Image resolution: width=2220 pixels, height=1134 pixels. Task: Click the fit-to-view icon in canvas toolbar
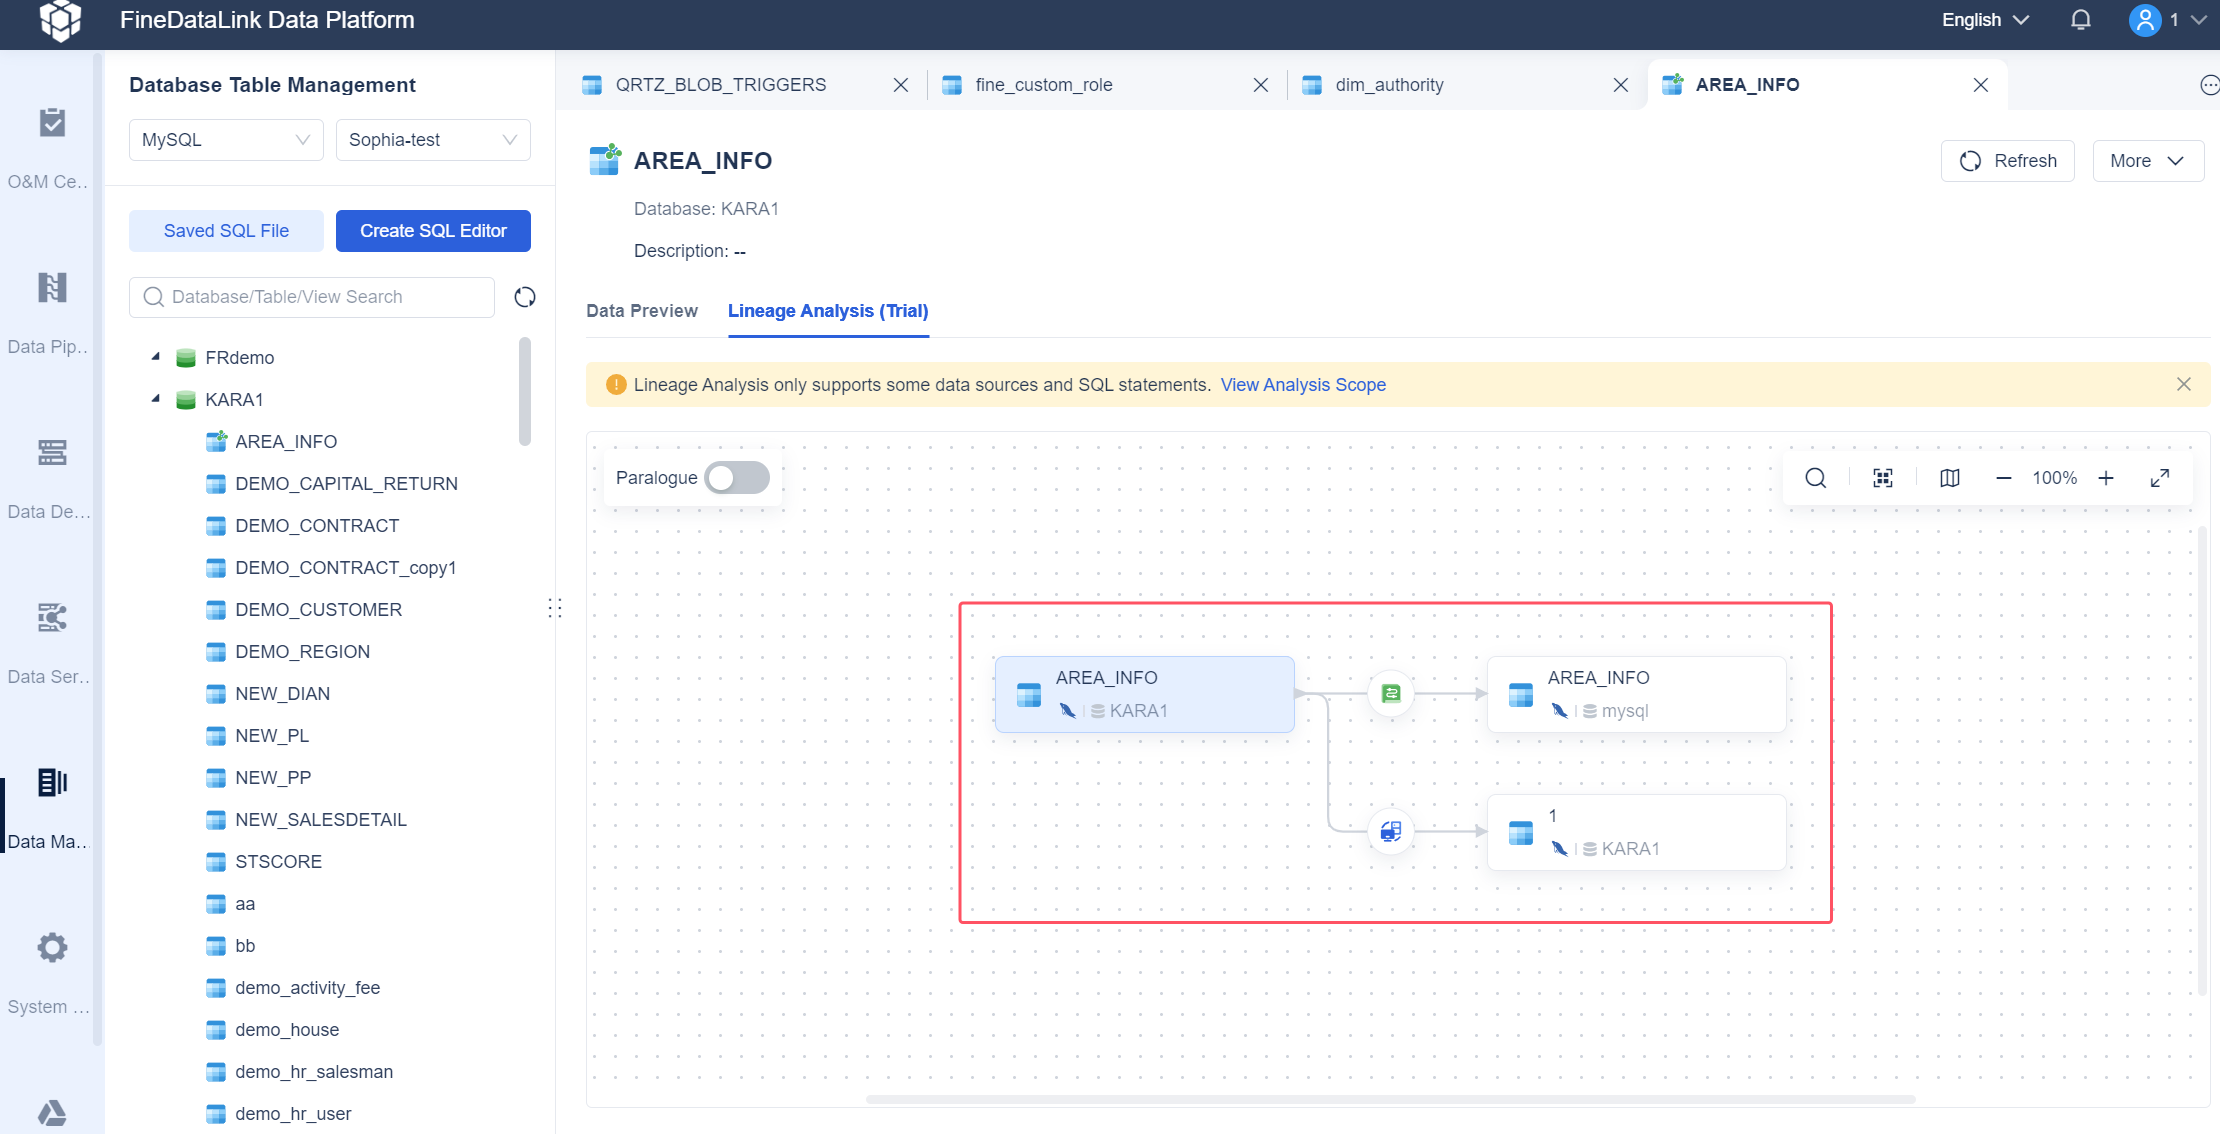(1883, 478)
